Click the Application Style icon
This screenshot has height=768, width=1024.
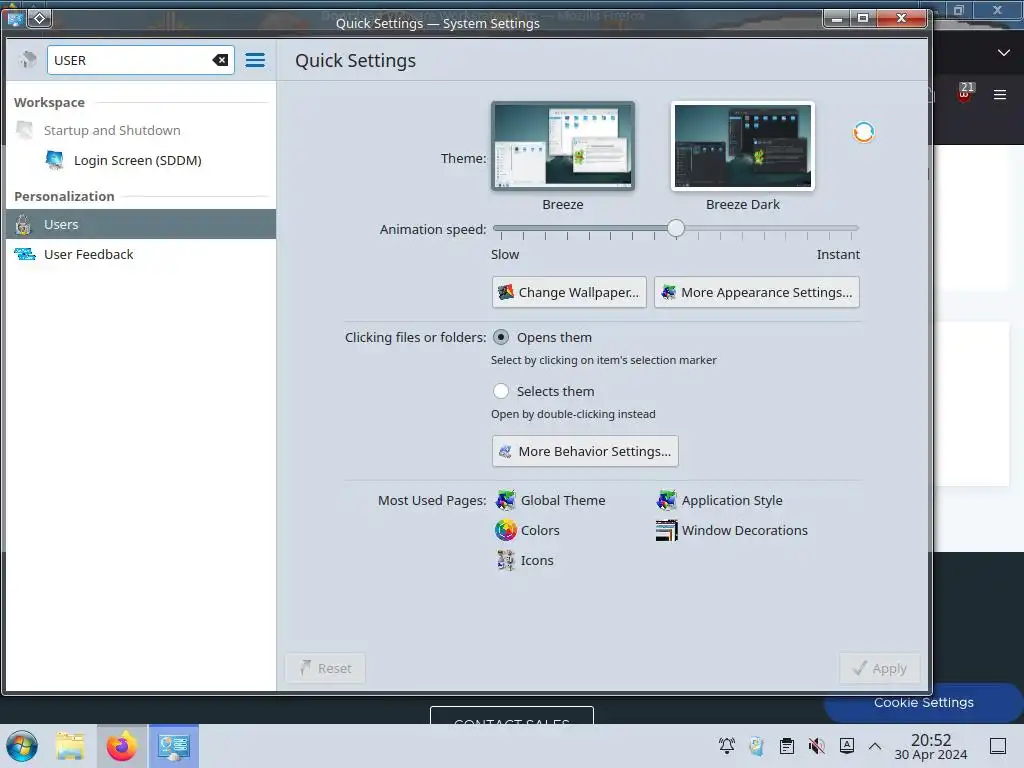pos(667,500)
